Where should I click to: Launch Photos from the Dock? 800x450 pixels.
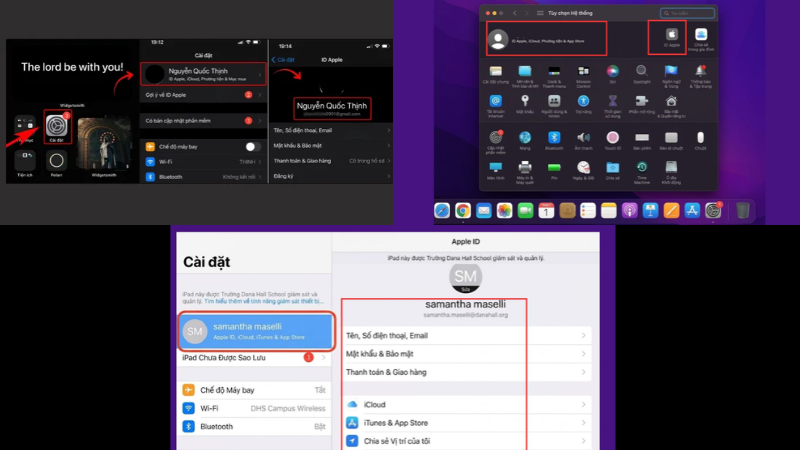tap(505, 210)
